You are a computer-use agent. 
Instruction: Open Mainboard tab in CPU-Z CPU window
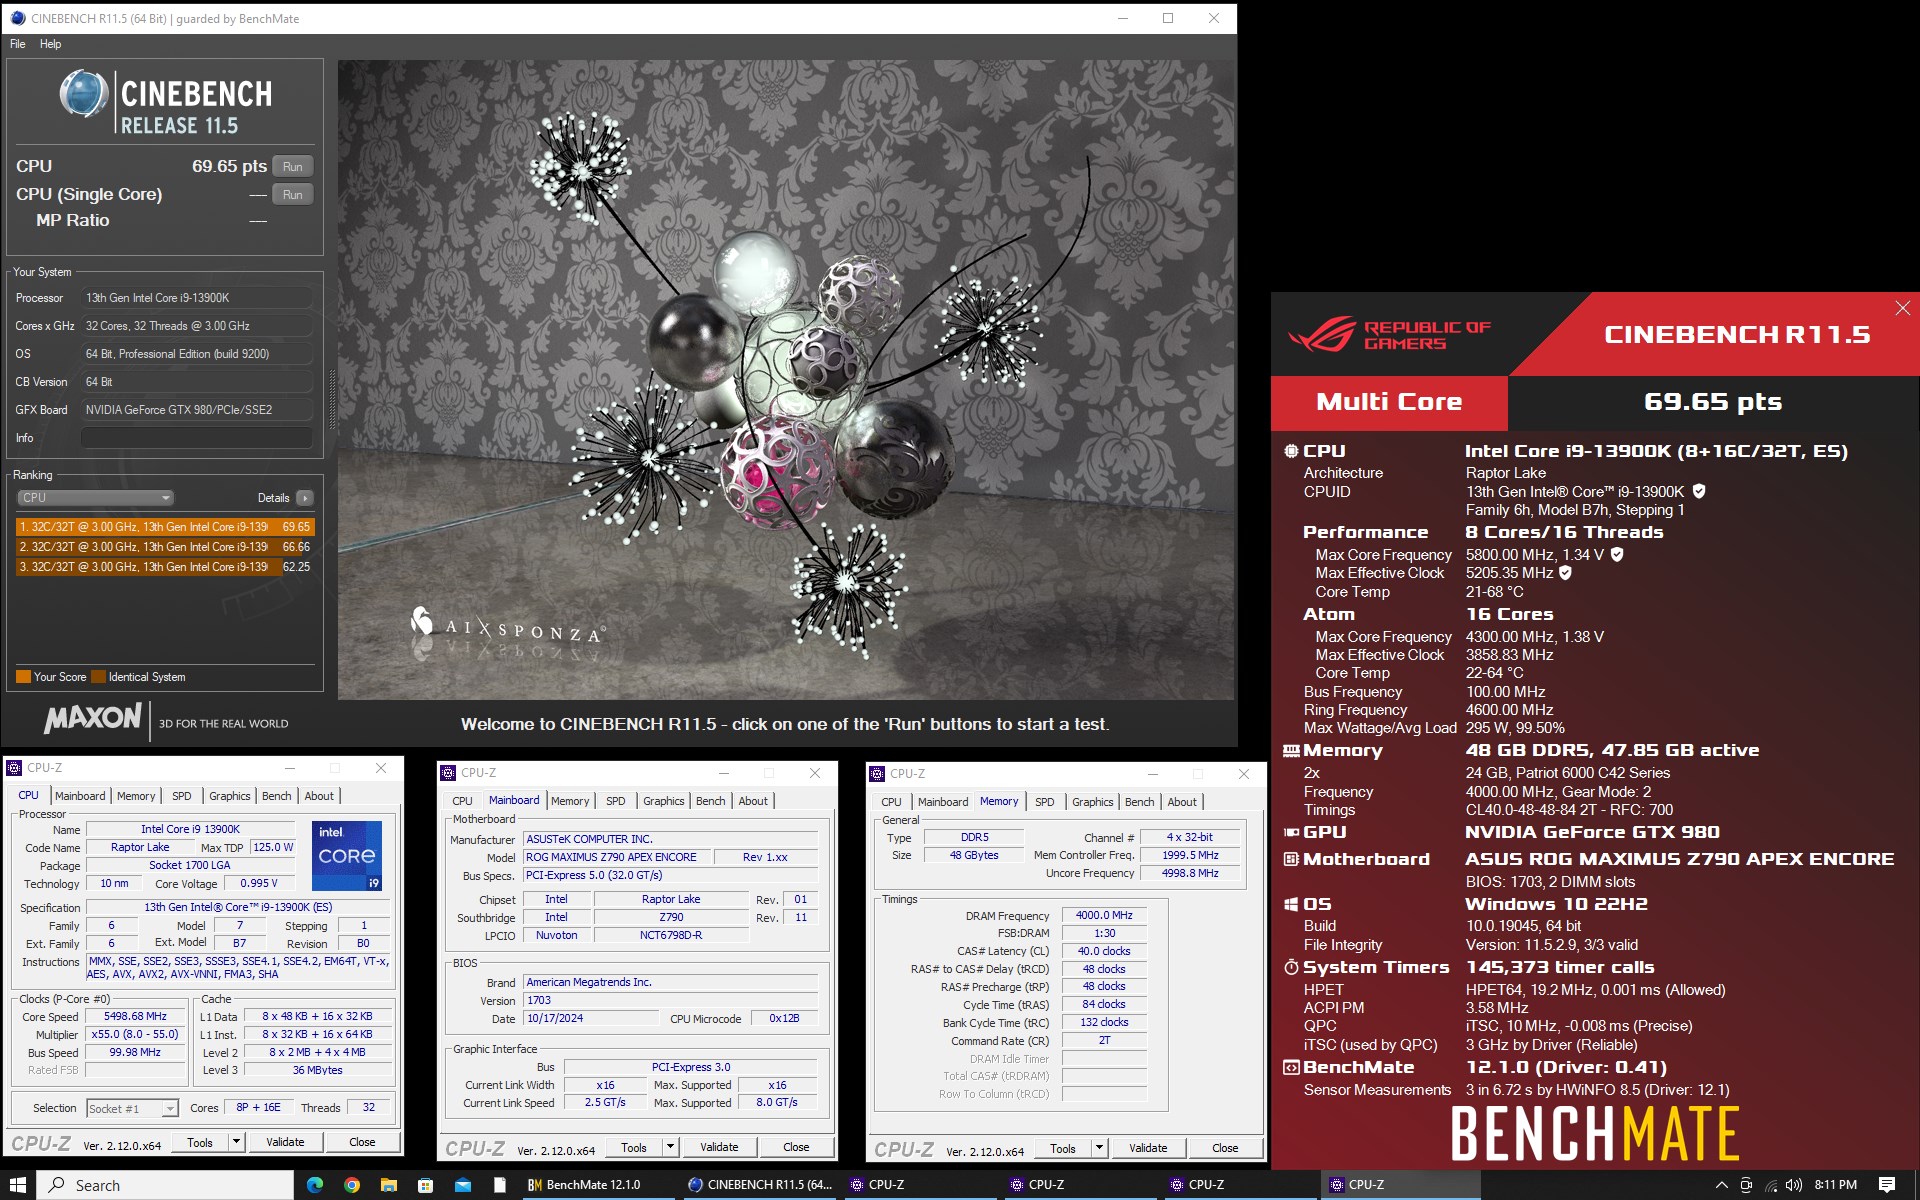tap(80, 796)
